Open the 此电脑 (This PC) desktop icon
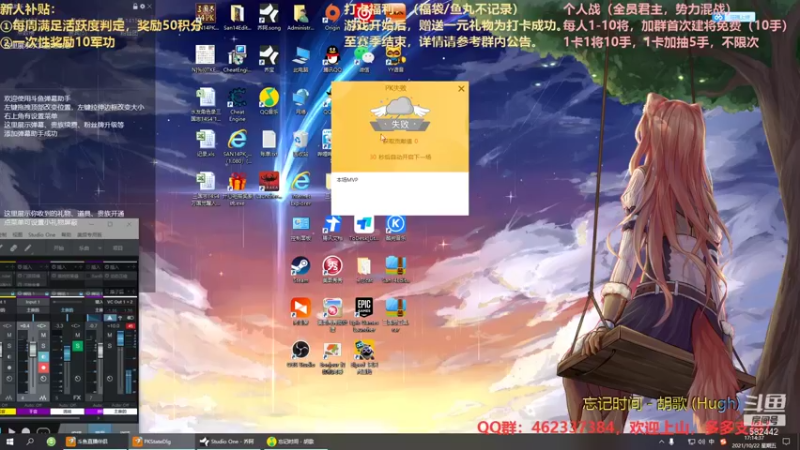Screen dimensions: 800x450 (301, 59)
